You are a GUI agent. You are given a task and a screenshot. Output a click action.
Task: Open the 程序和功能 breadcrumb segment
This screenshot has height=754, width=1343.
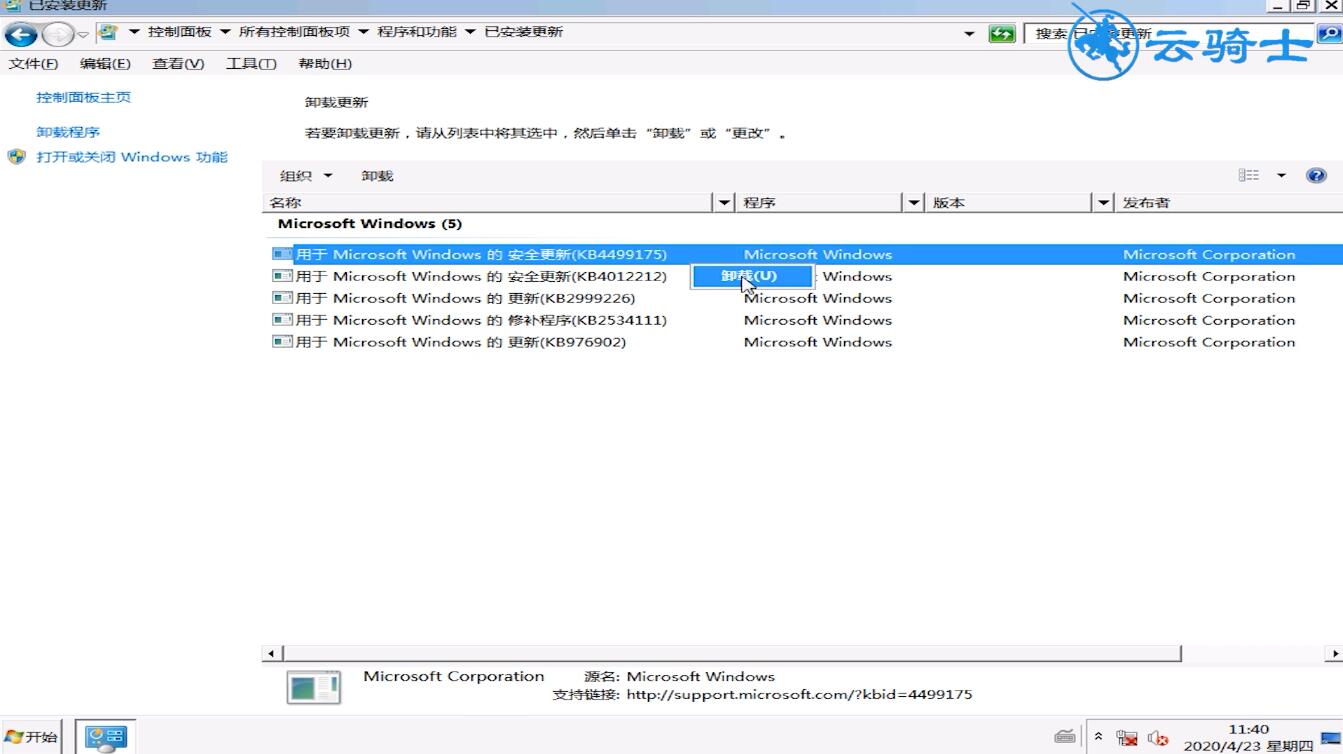pos(417,32)
